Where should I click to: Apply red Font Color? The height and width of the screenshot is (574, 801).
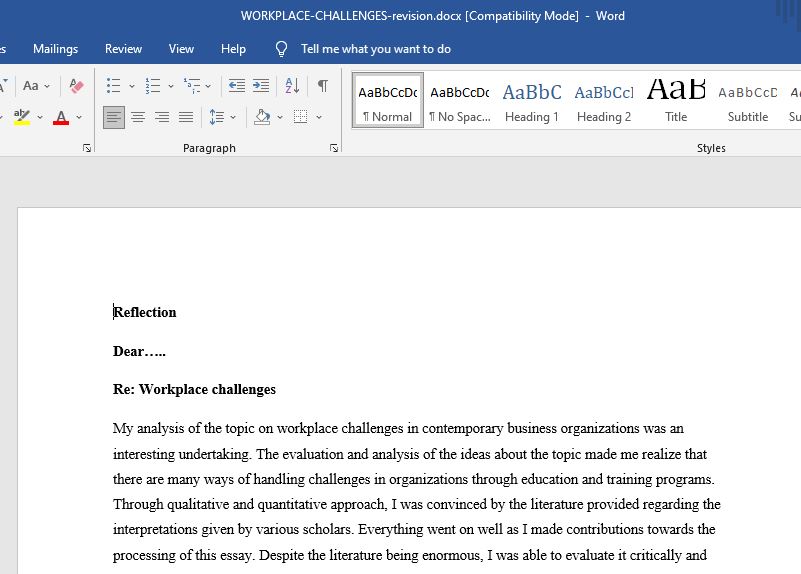61,117
